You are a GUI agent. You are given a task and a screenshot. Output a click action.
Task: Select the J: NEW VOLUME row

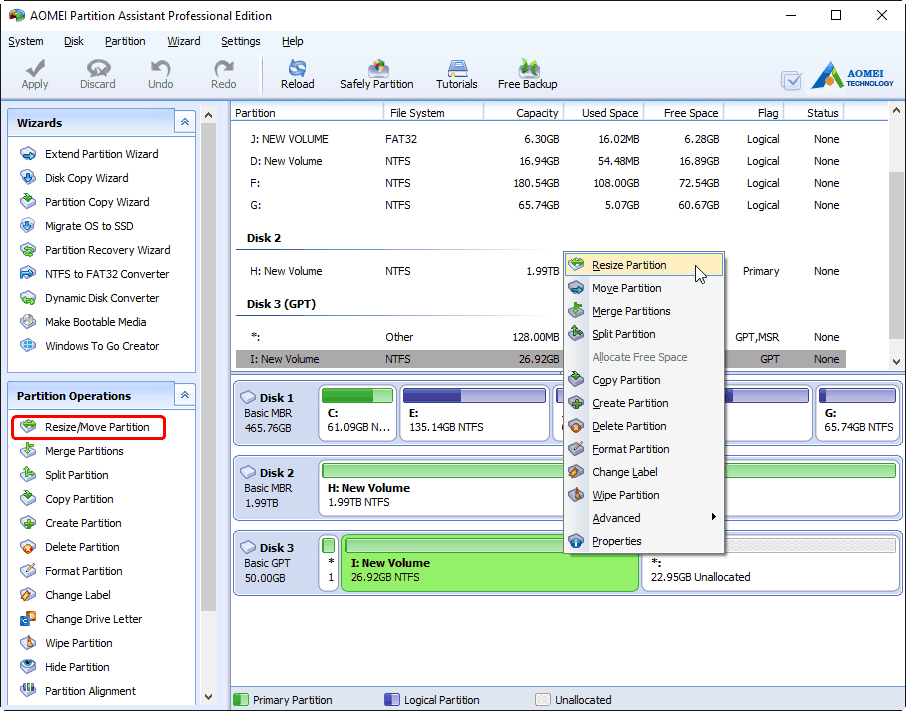pyautogui.click(x=540, y=139)
